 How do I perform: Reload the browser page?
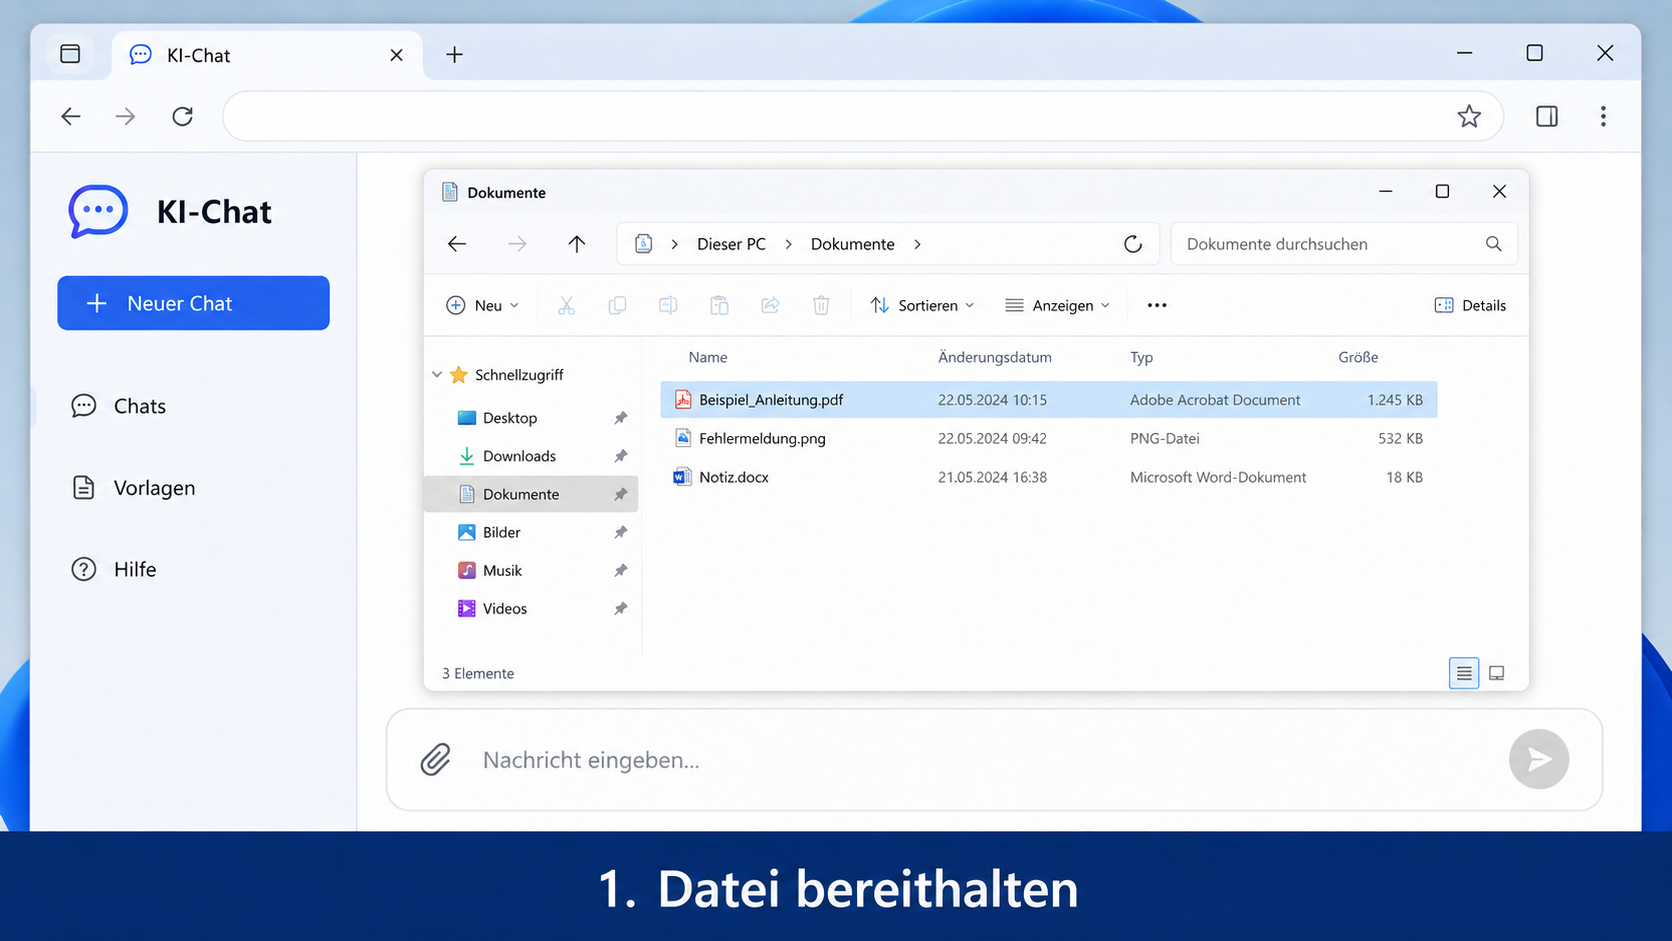pyautogui.click(x=182, y=116)
